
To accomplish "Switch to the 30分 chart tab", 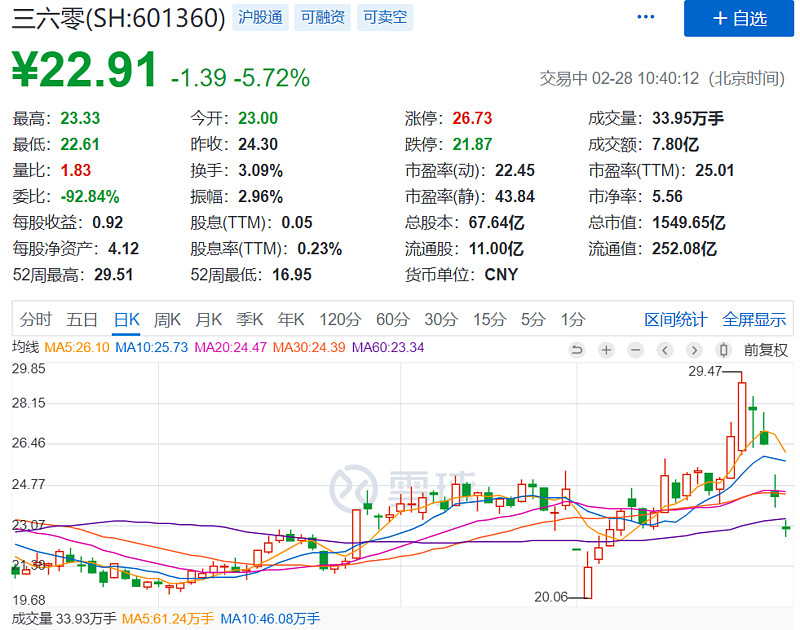I will coord(441,319).
